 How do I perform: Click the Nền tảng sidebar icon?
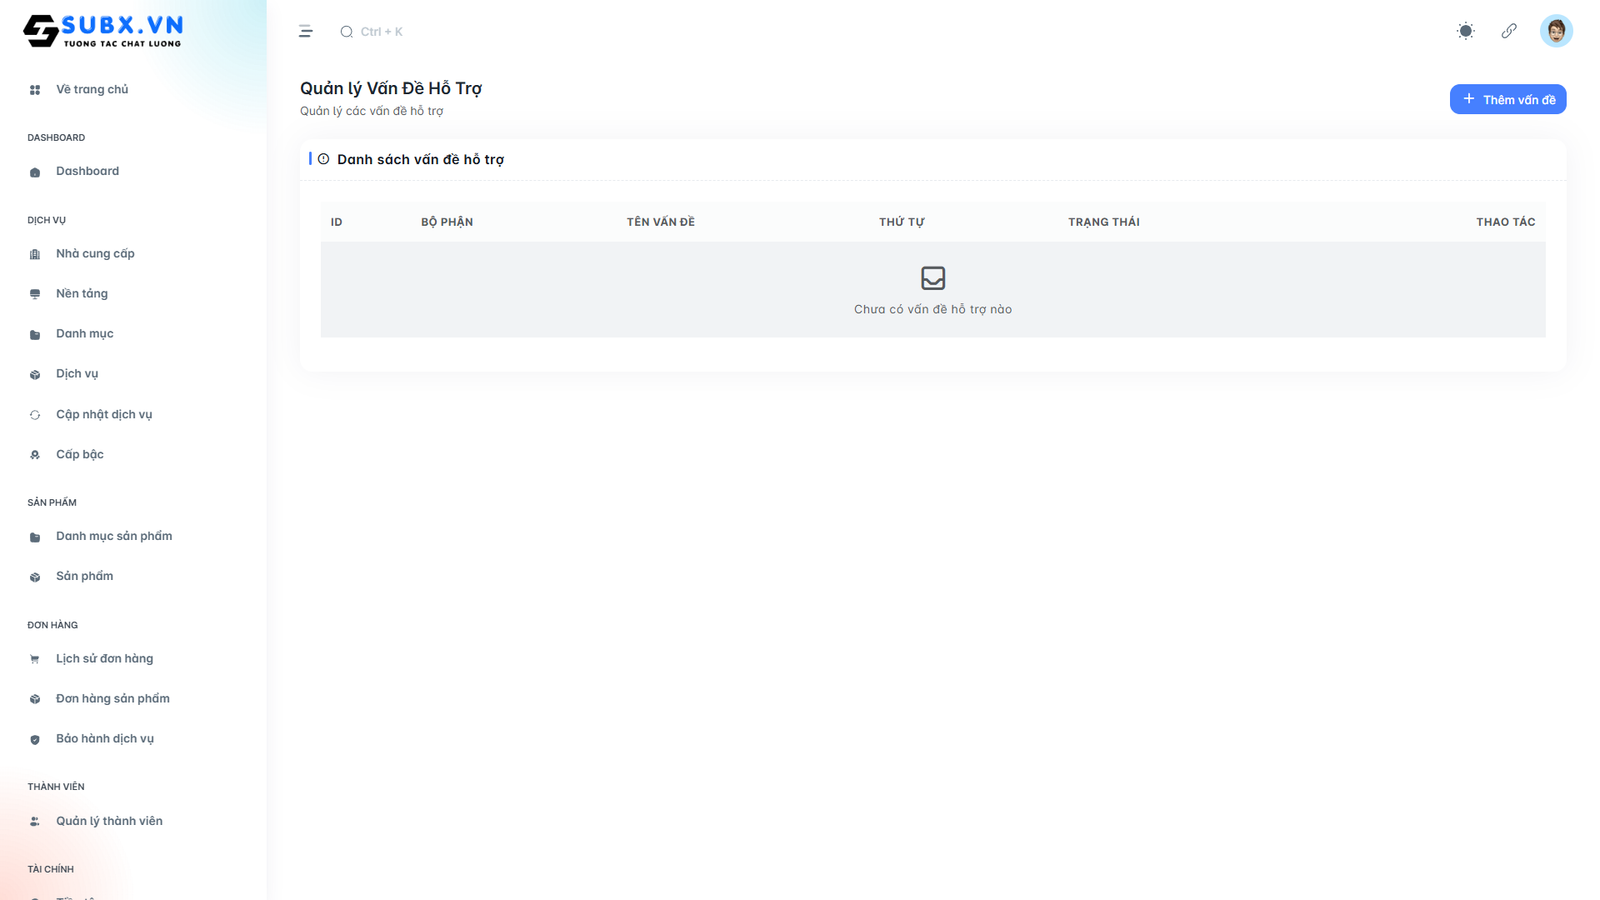tap(35, 294)
